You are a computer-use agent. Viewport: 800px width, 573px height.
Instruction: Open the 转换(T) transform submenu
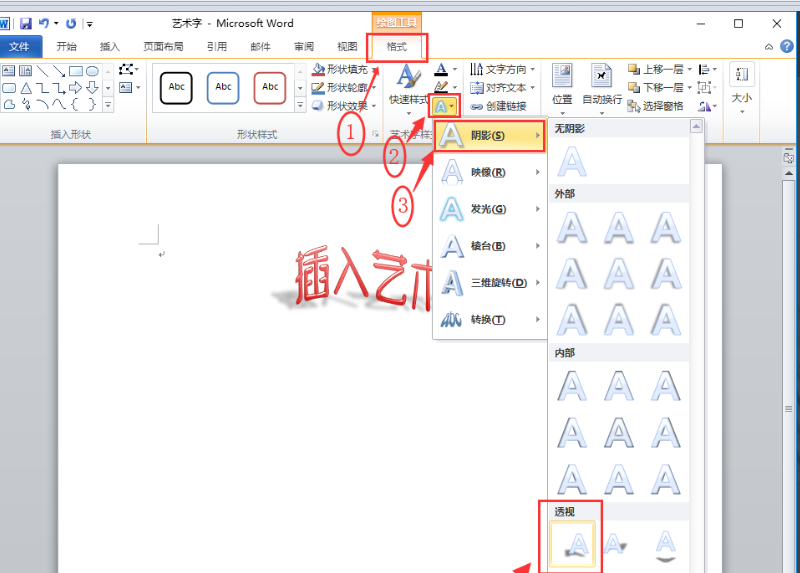[489, 319]
